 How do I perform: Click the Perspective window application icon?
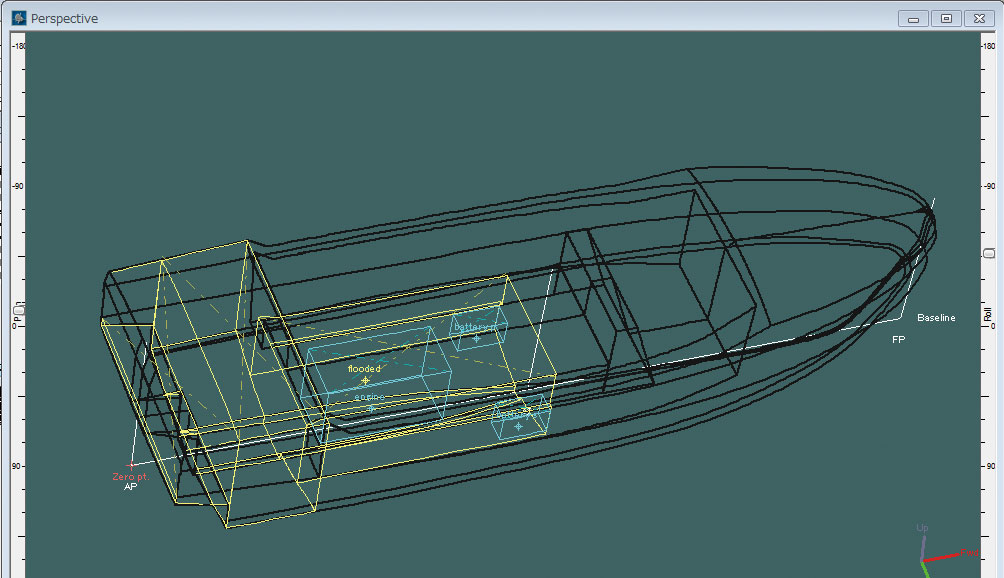tap(19, 18)
